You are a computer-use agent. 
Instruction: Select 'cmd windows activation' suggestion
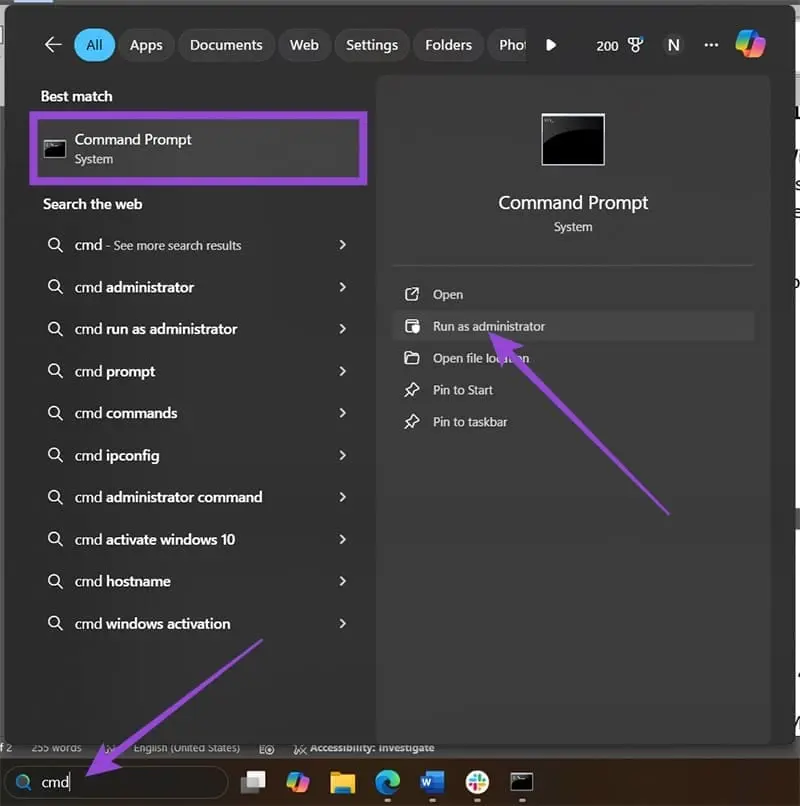point(198,624)
